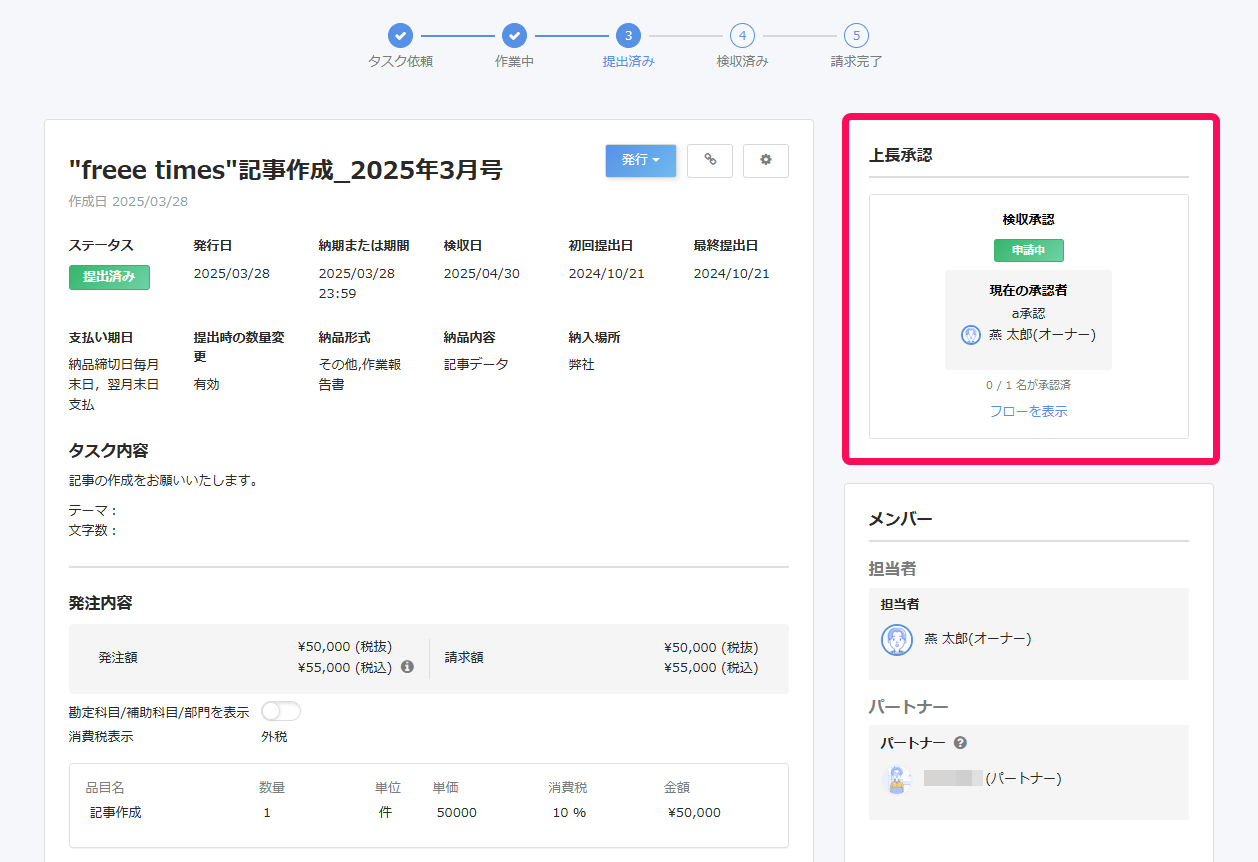Click 支払い期日 value 納品締切日毎月末日
The width and height of the screenshot is (1258, 862).
[x=114, y=384]
